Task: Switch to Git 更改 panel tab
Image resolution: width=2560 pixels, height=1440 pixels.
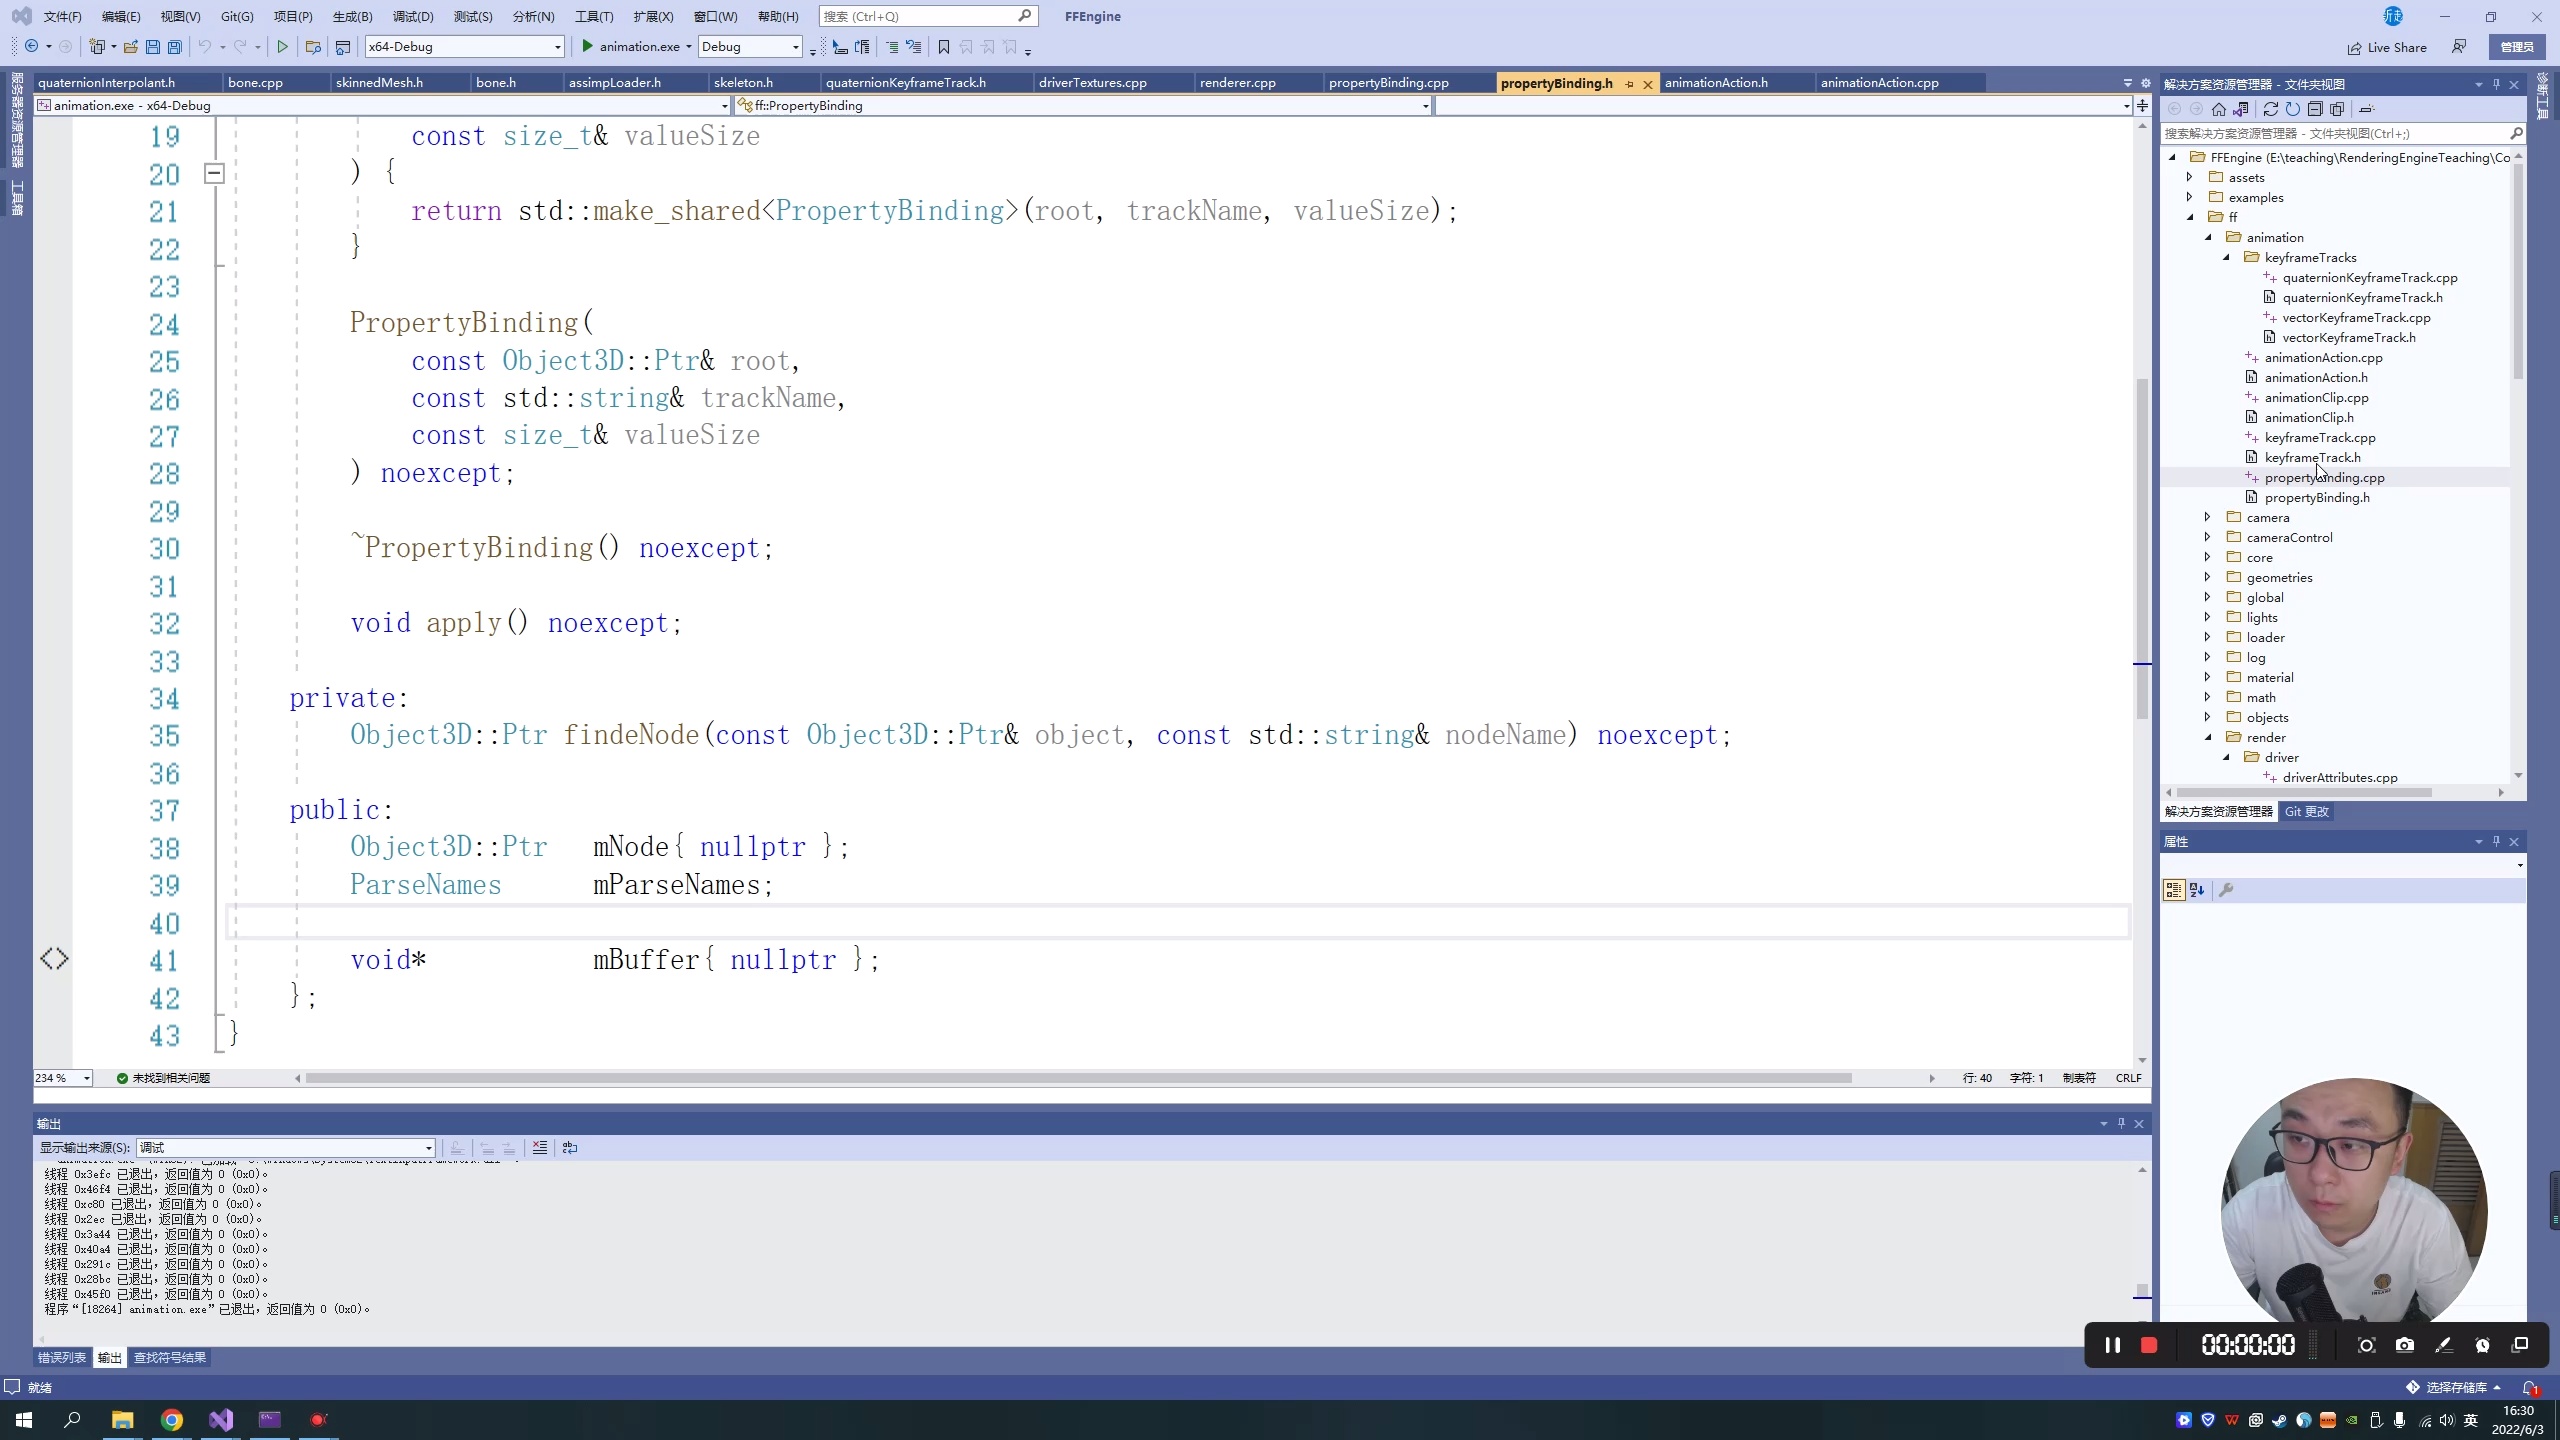Action: (x=2306, y=812)
